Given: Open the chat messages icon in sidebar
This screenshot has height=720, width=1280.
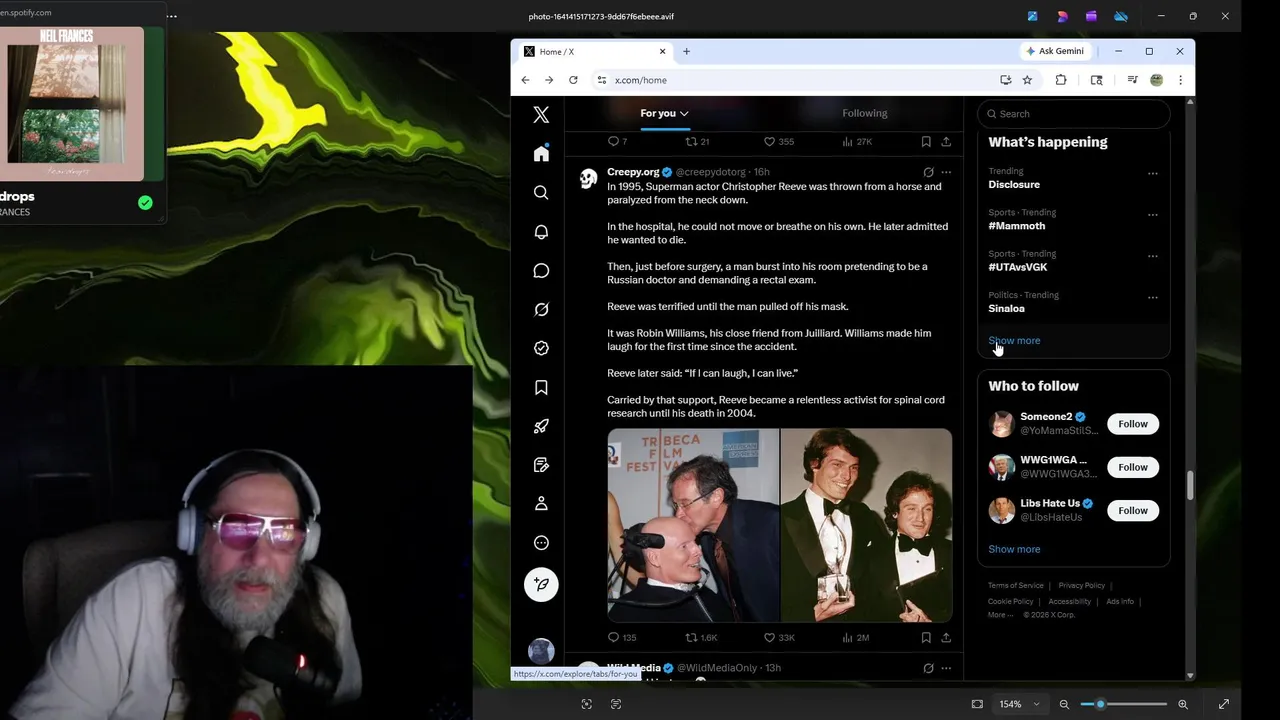Looking at the screenshot, I should pyautogui.click(x=541, y=270).
